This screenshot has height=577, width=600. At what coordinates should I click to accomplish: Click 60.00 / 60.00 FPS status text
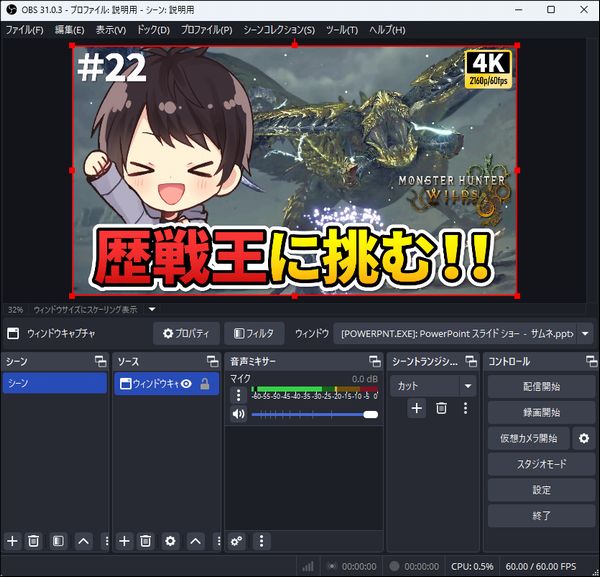tap(540, 566)
